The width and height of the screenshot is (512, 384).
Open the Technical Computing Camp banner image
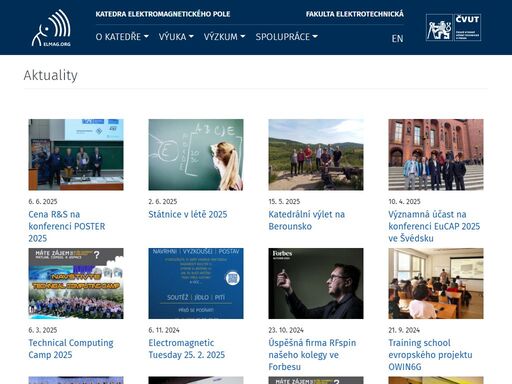[76, 283]
